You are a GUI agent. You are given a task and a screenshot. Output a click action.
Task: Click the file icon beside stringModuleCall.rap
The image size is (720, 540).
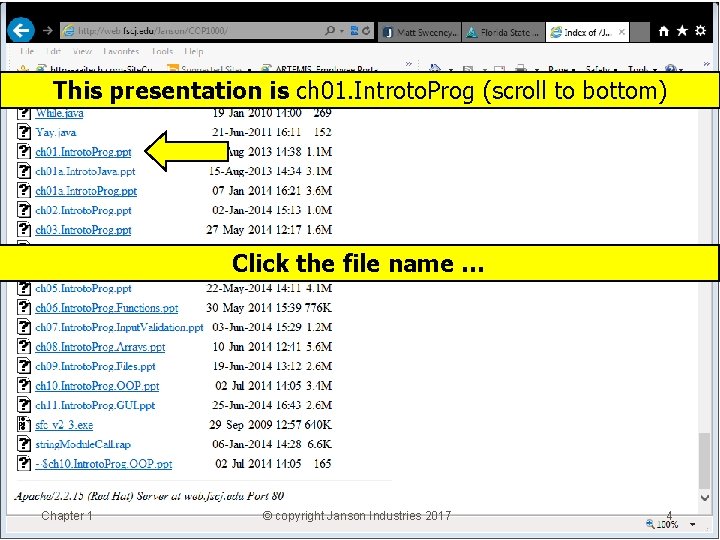pos(23,444)
